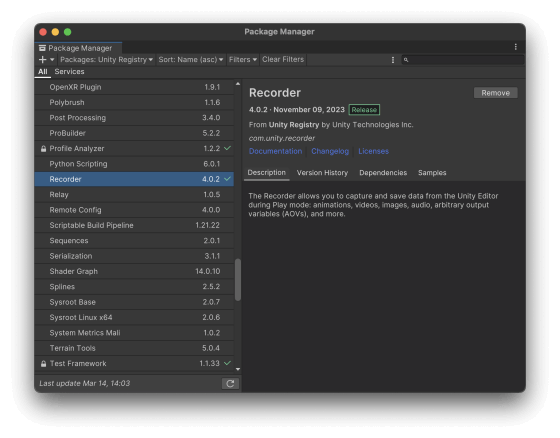The height and width of the screenshot is (438, 560).
Task: Open Sort: Name (asc) dropdown
Action: (191, 60)
